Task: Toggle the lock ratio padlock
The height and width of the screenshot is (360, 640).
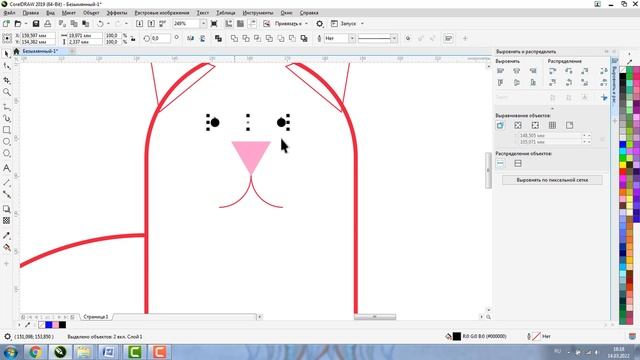Action: [133, 38]
